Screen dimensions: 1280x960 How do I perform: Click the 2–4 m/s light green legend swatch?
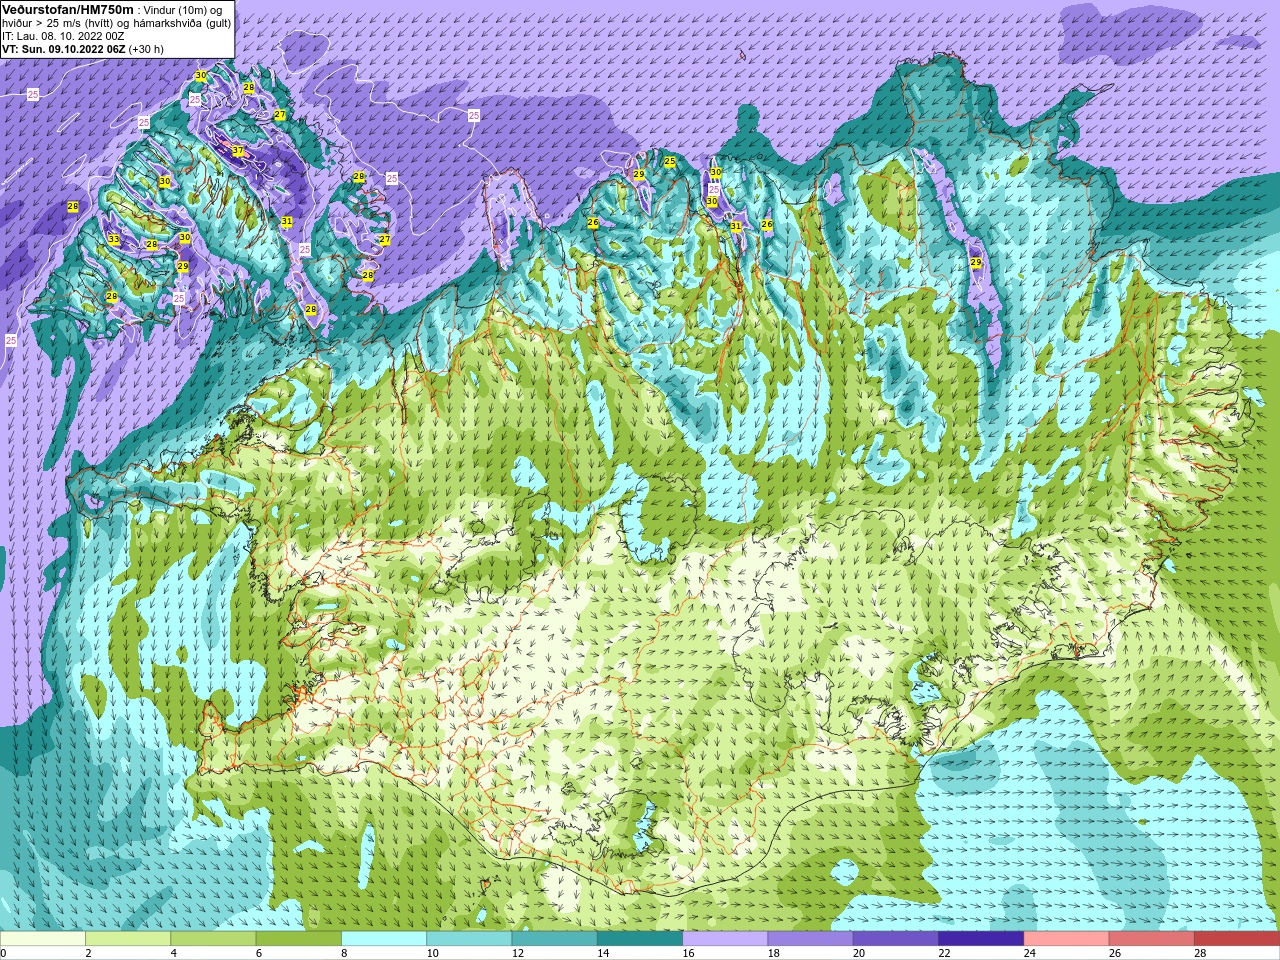128,939
